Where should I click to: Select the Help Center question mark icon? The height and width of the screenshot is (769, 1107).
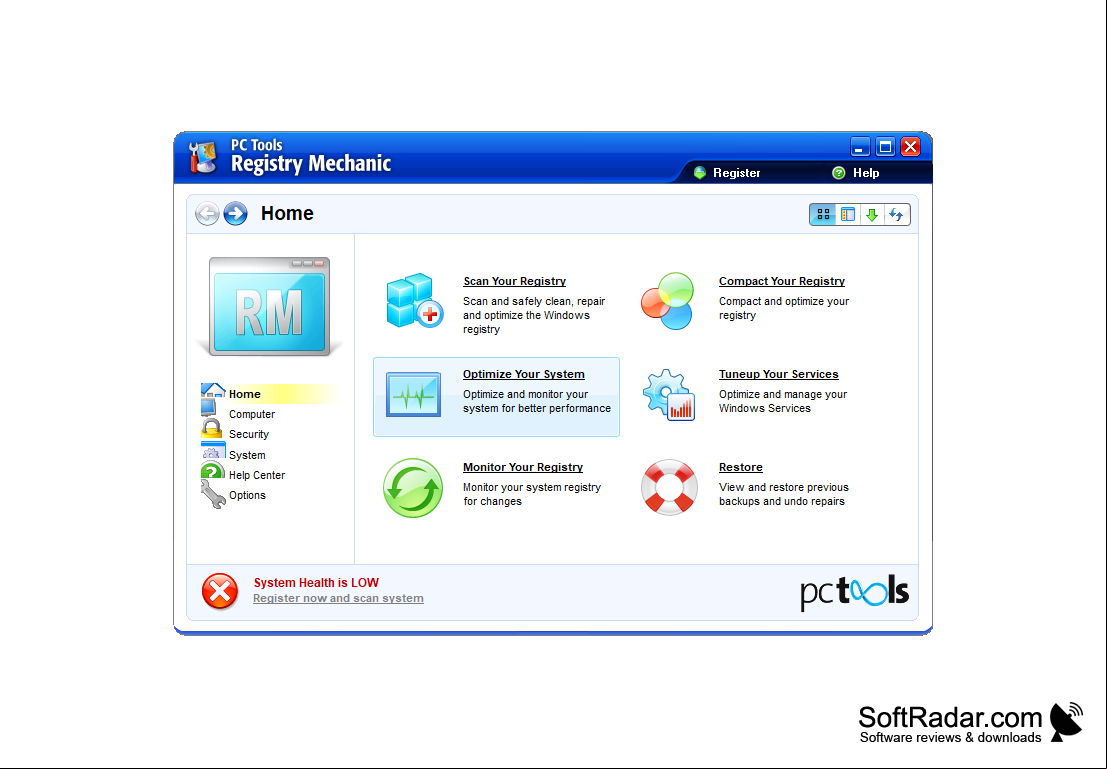click(x=213, y=470)
